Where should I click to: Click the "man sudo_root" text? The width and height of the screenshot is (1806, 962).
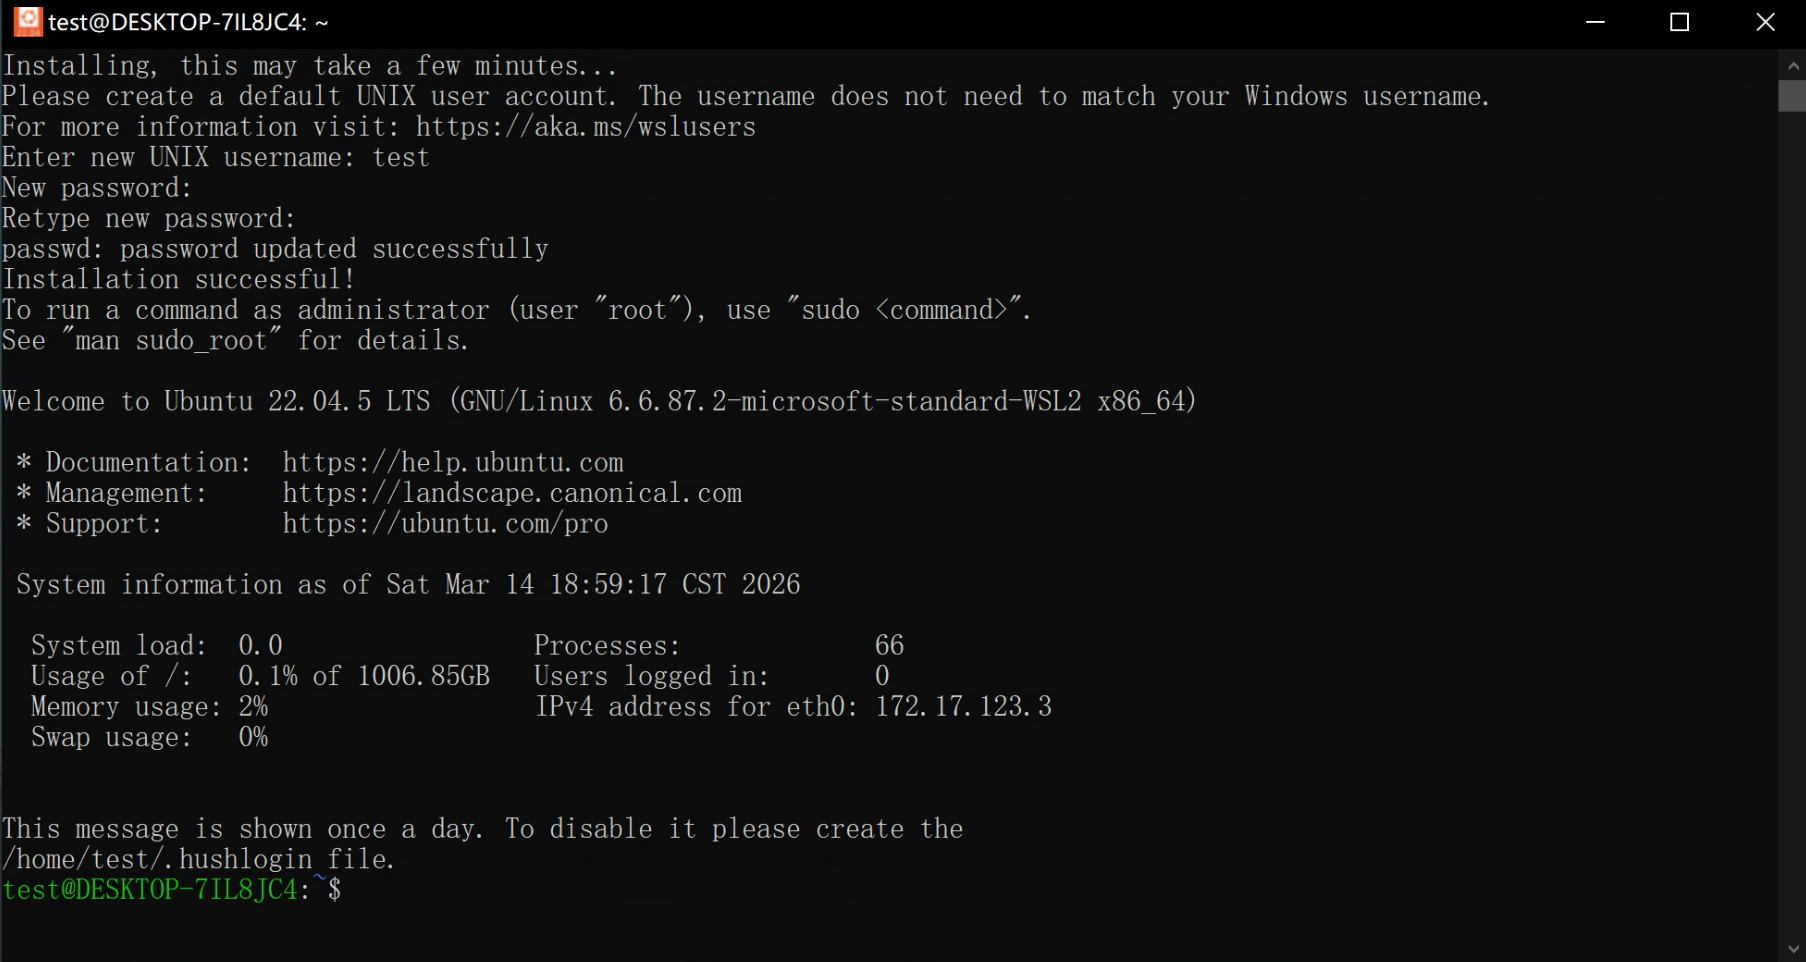171,341
